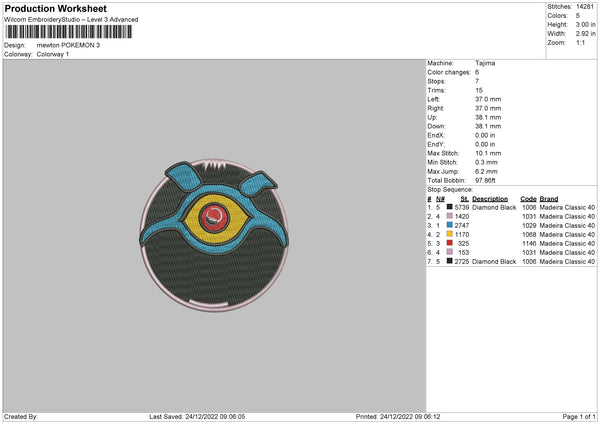The width and height of the screenshot is (600, 424).
Task: Click the design name "mewton POKEMON 3"
Action: (x=68, y=45)
